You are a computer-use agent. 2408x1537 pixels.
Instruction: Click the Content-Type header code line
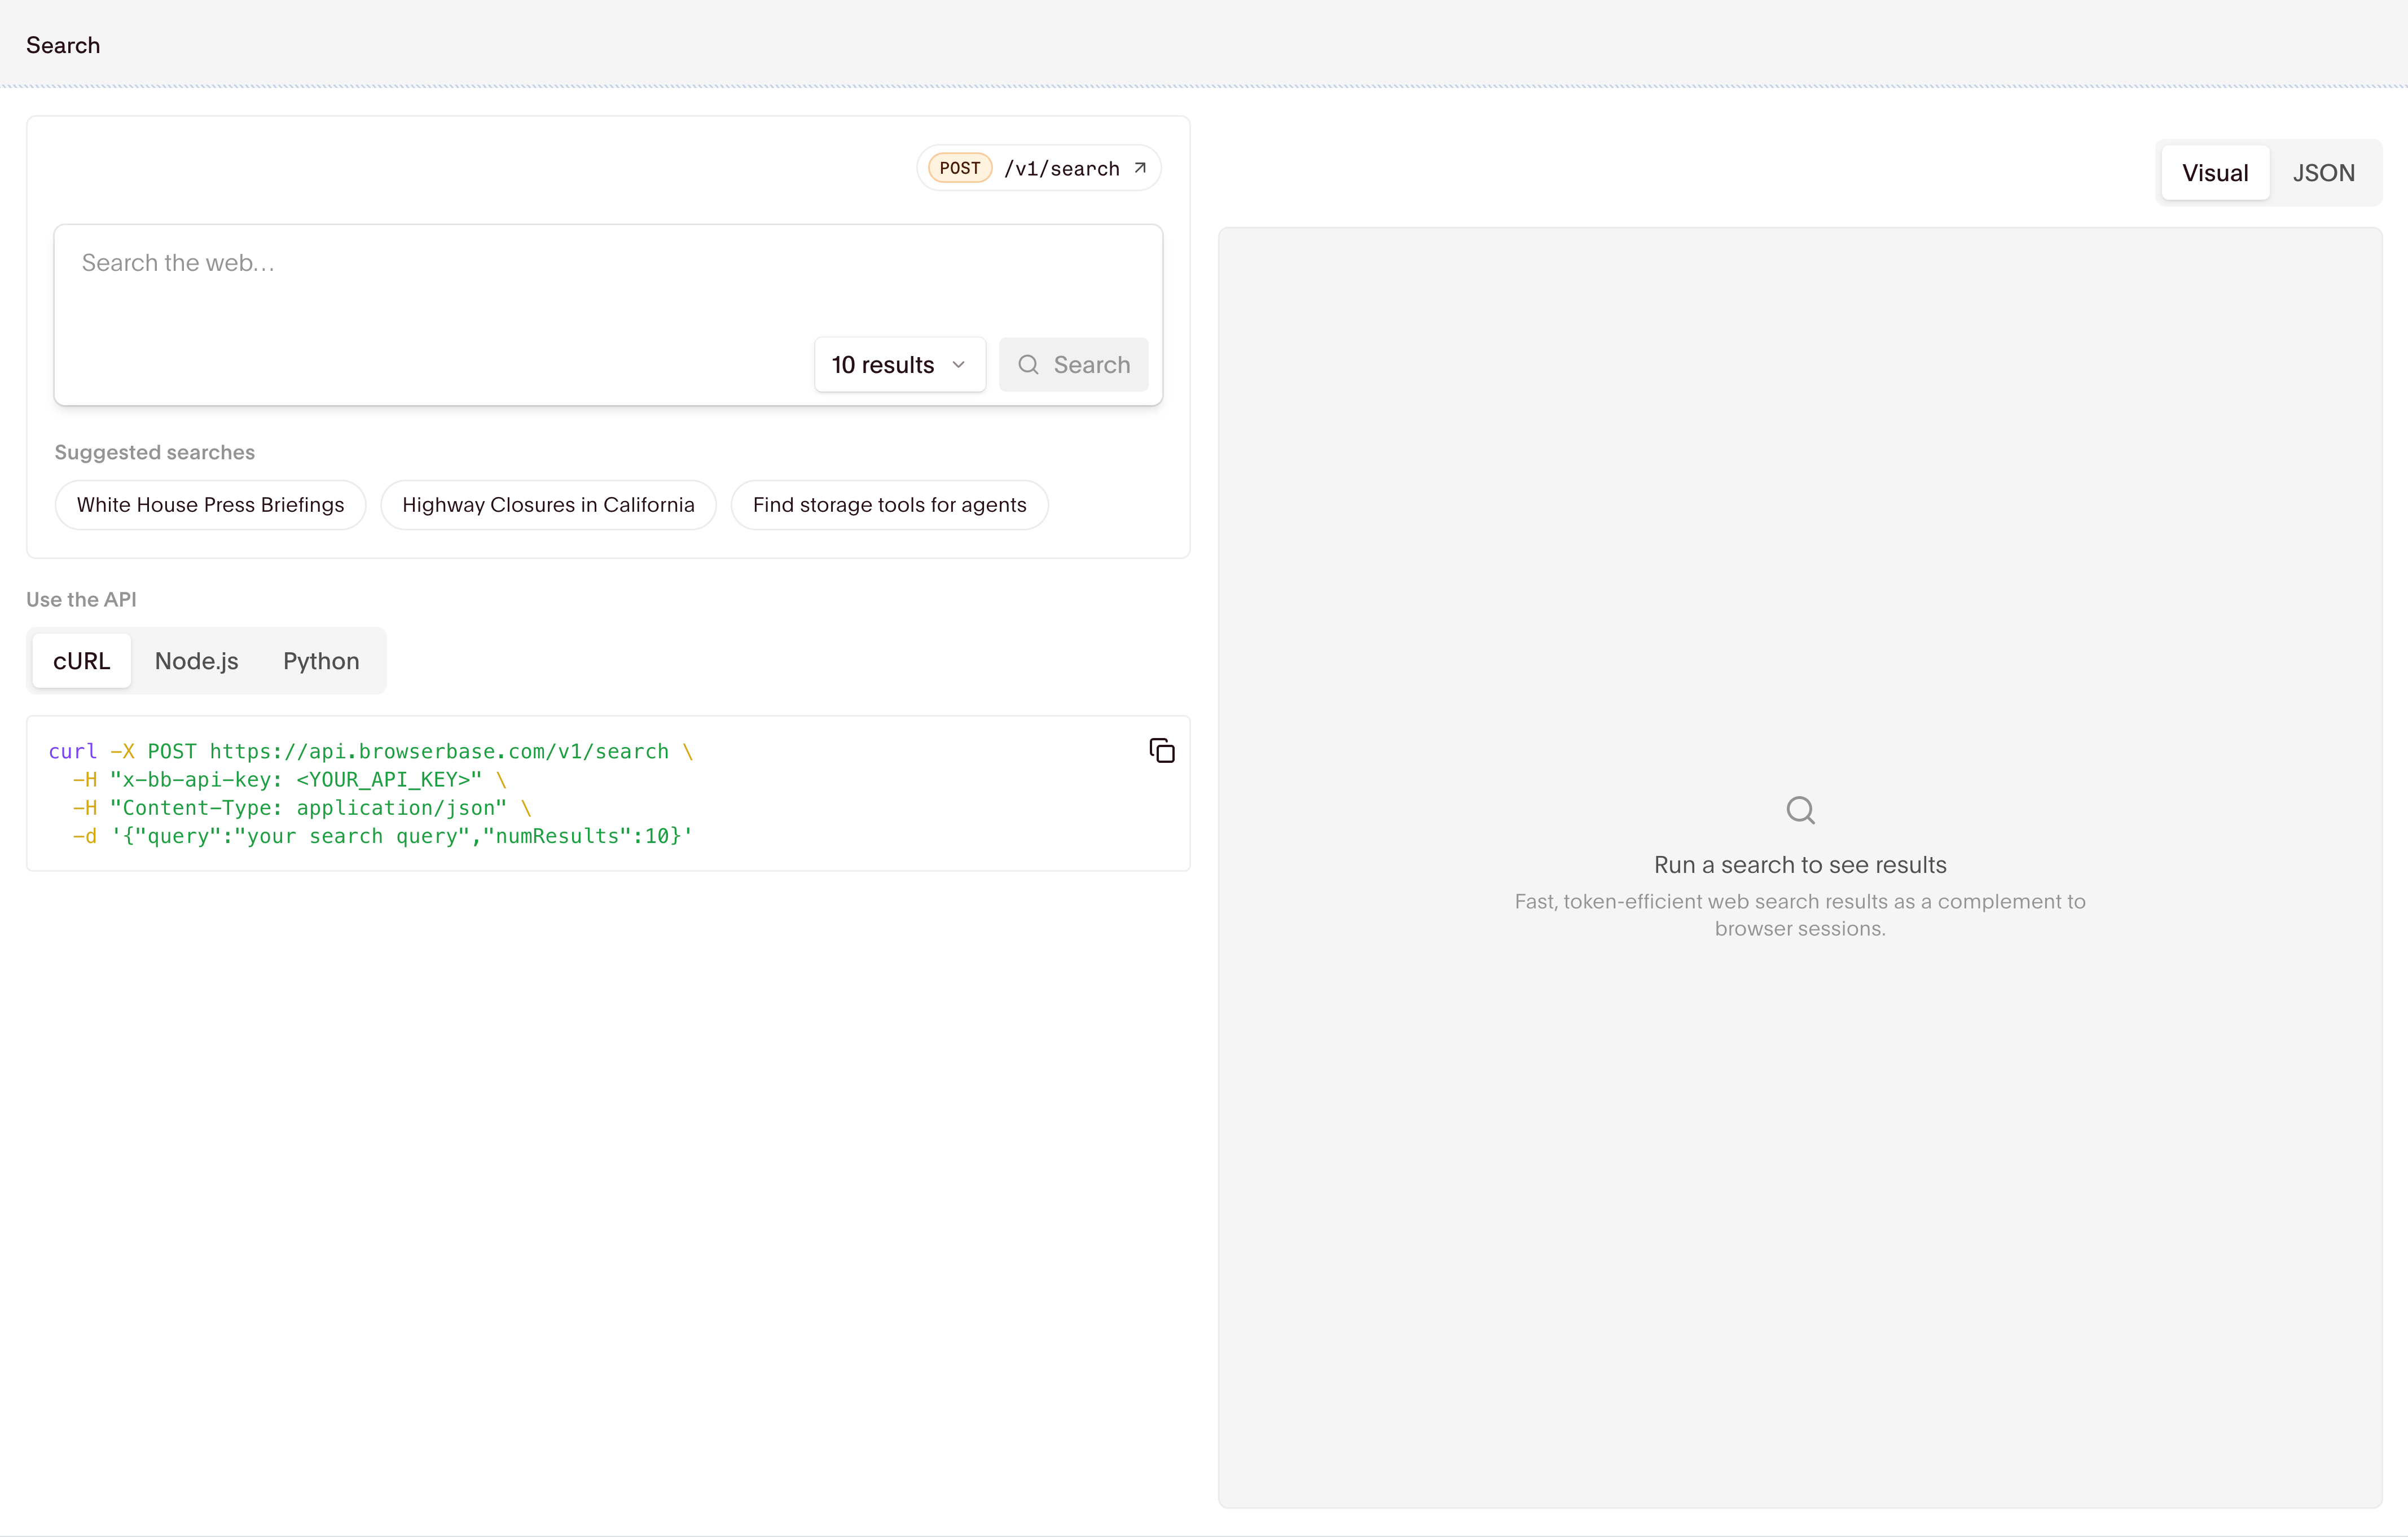point(302,807)
